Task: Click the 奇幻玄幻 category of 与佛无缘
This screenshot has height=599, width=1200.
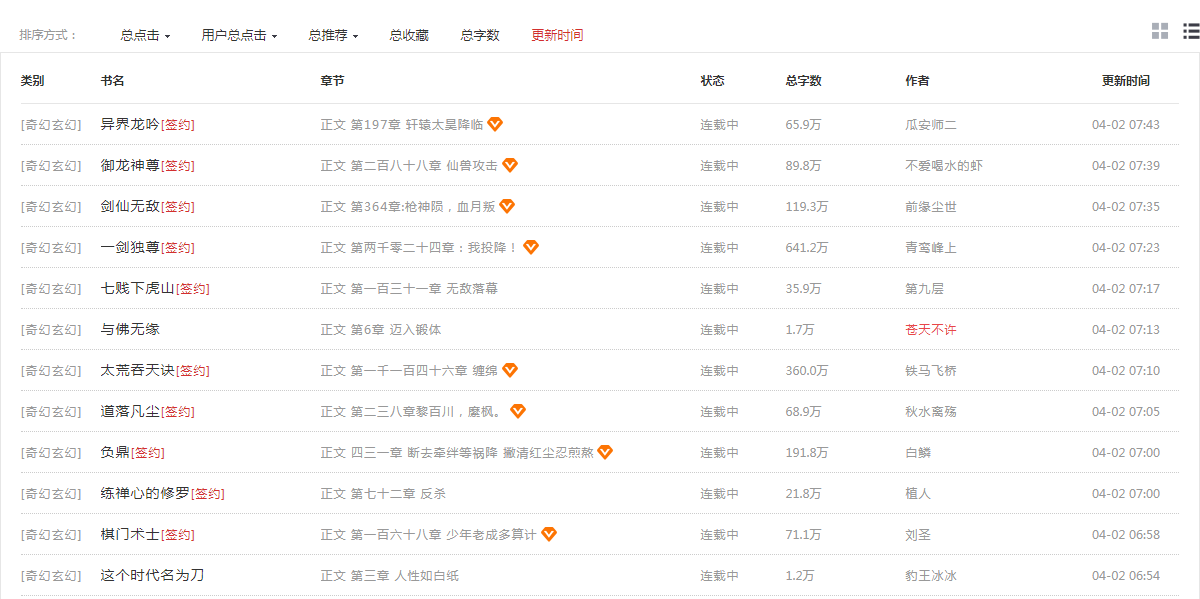Action: click(x=51, y=329)
